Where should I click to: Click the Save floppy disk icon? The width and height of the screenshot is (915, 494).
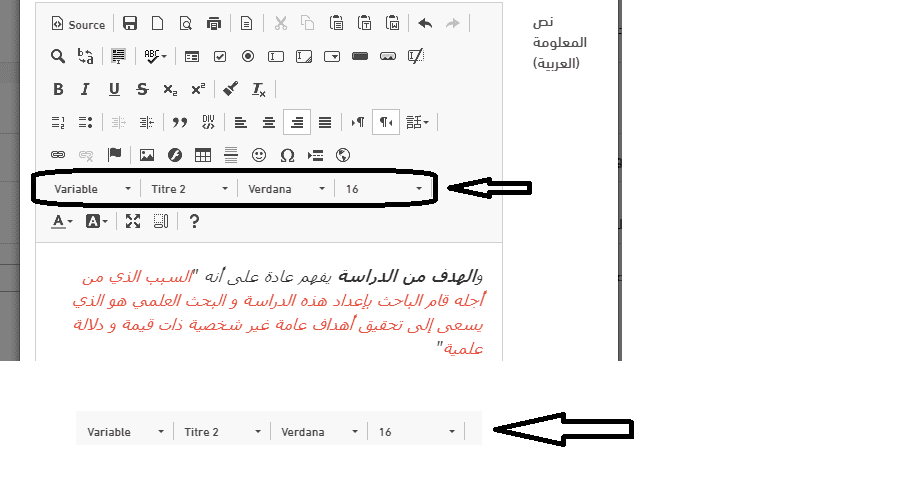pyautogui.click(x=130, y=23)
